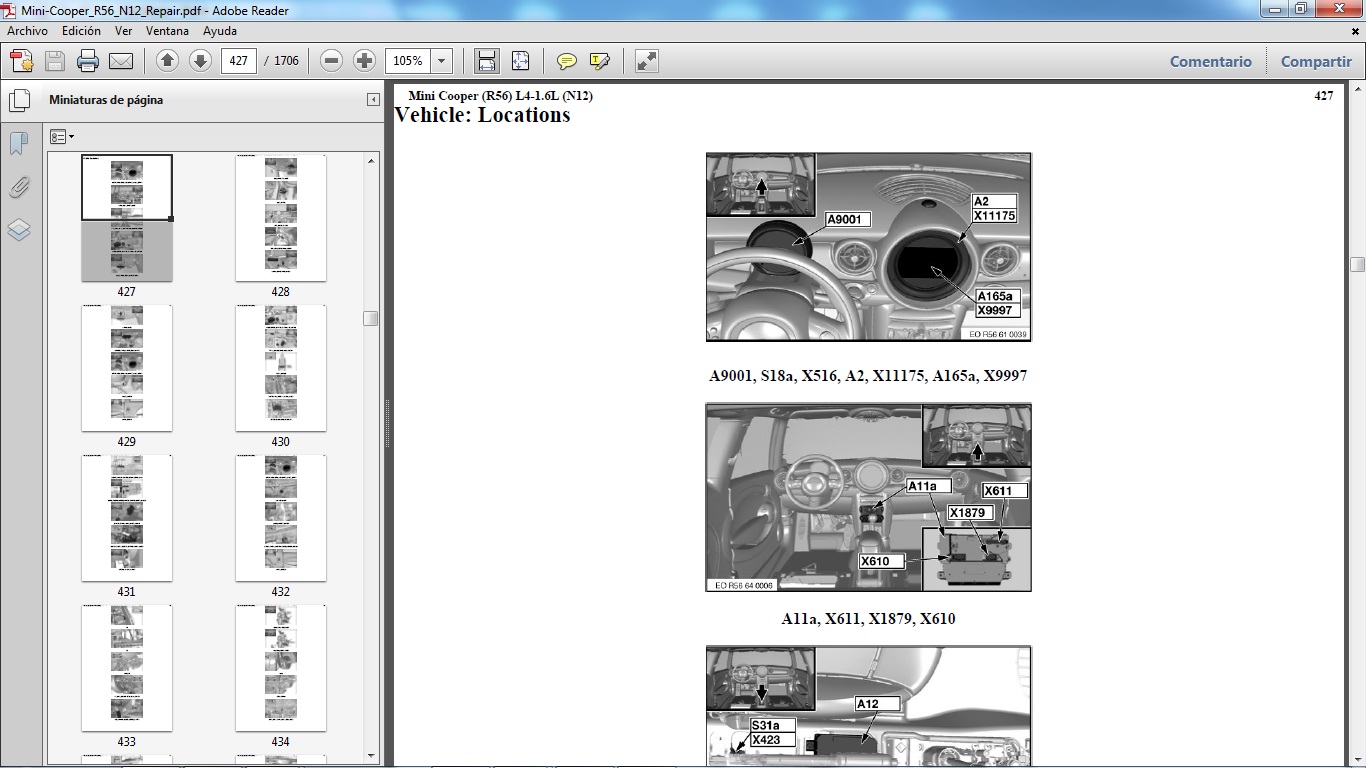1366x768 pixels.
Task: Click the A9001 label in diagram
Action: point(847,220)
